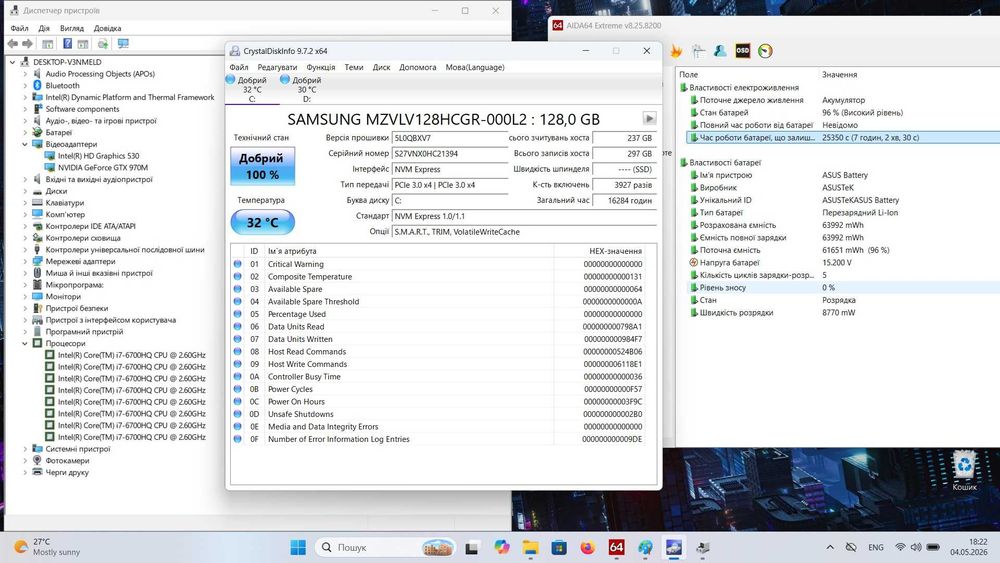
Task: Open the AIDA64 stability test flame icon
Action: coord(676,51)
